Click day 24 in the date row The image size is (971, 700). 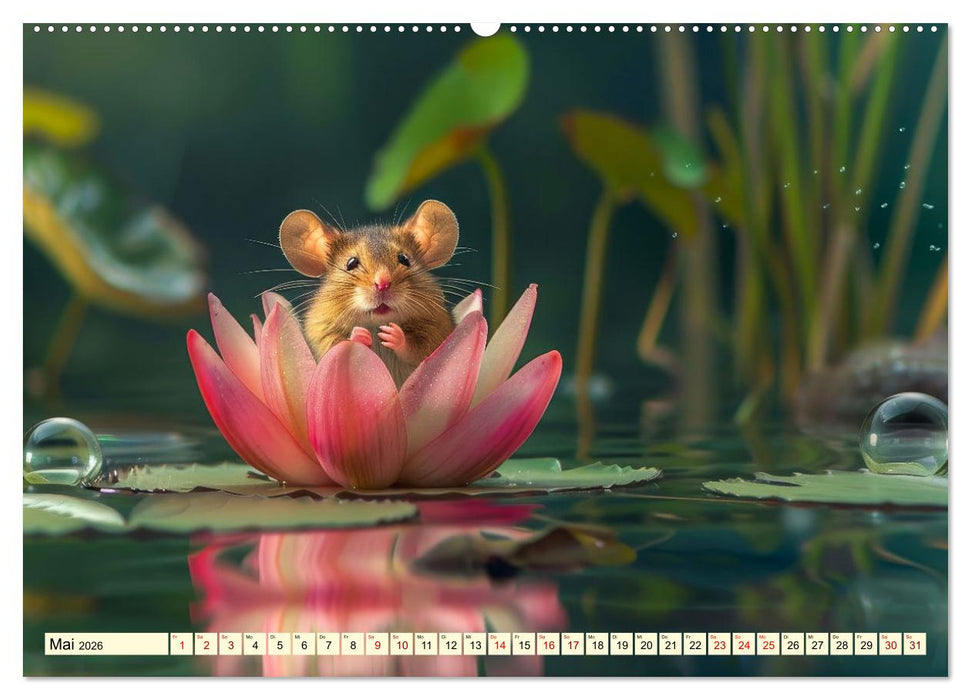point(743,644)
